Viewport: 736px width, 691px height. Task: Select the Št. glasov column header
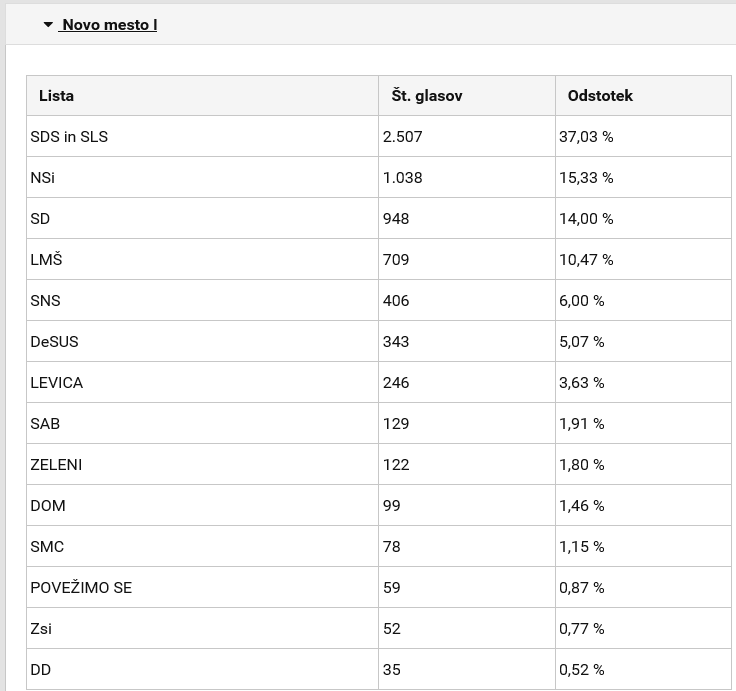point(467,96)
